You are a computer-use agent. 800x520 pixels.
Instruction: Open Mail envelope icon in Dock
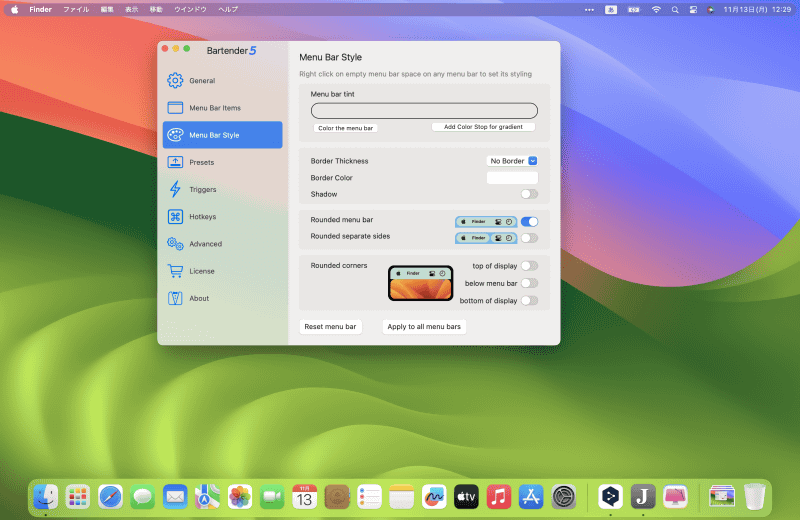click(x=175, y=497)
